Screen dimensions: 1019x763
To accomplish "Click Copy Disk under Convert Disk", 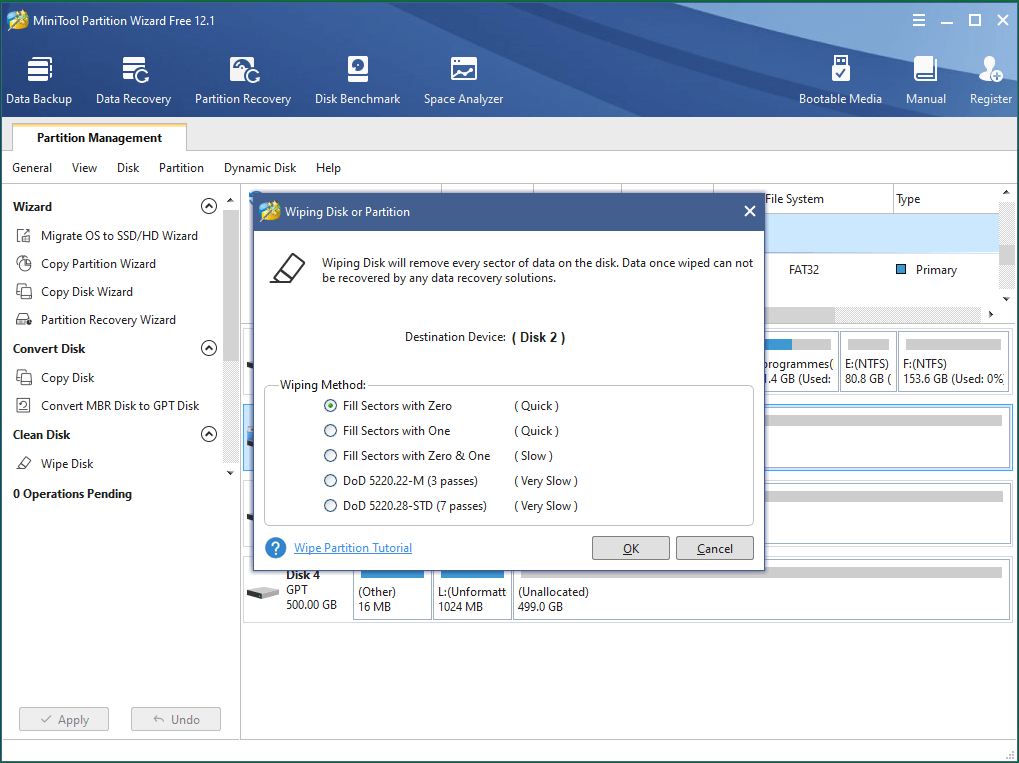I will click(x=68, y=377).
